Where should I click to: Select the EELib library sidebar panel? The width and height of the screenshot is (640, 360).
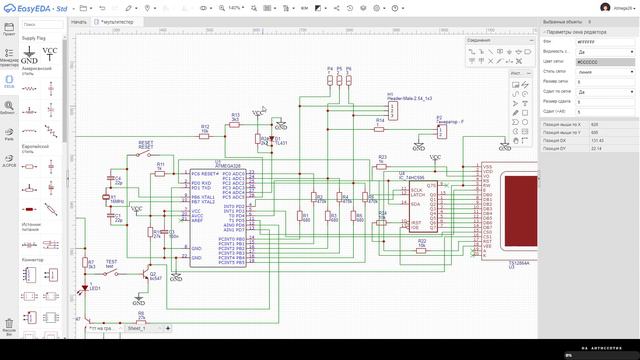(9, 82)
